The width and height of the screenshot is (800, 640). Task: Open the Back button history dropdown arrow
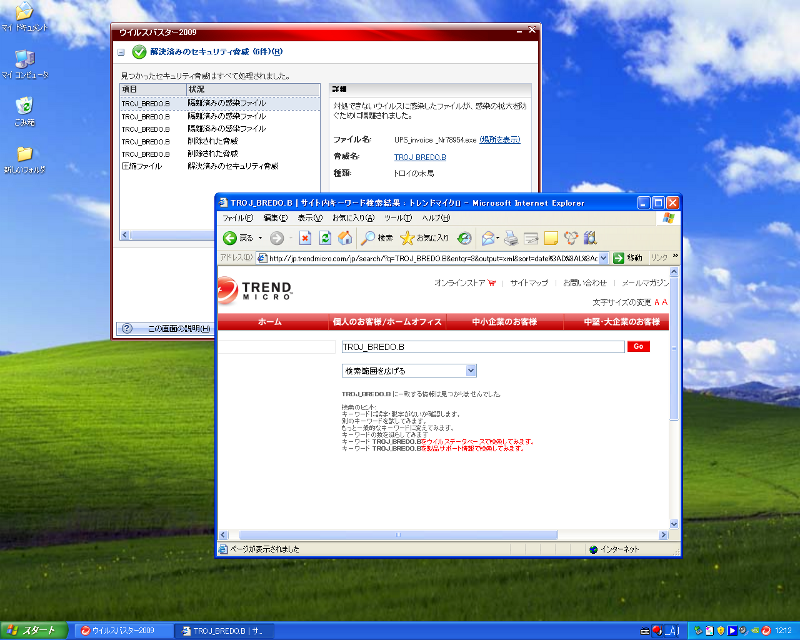(x=260, y=238)
